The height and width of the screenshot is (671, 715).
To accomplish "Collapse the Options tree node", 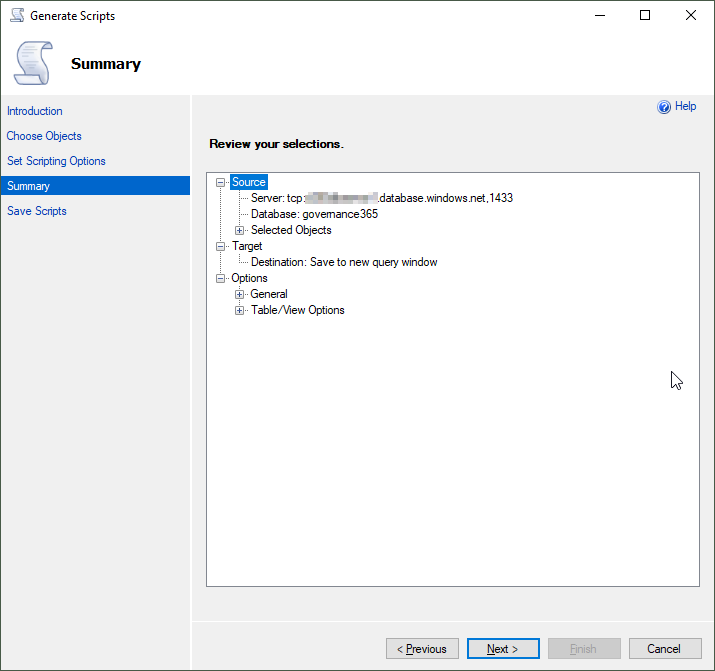I will [x=221, y=278].
